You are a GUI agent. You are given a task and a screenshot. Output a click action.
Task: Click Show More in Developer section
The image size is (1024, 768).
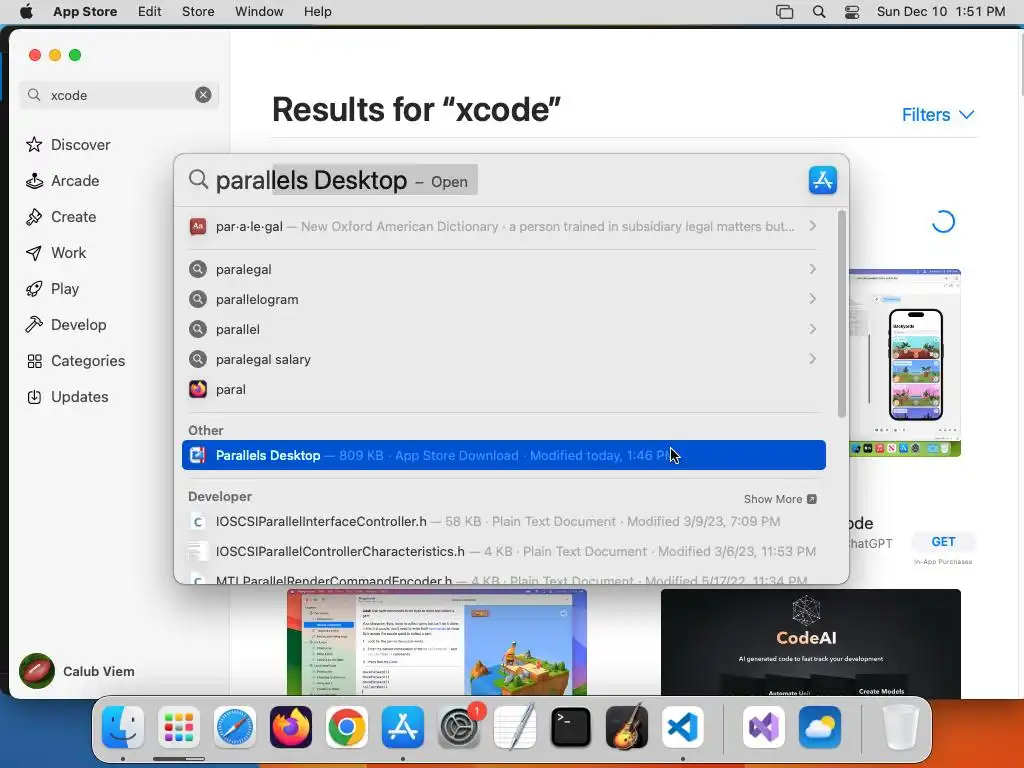click(780, 499)
